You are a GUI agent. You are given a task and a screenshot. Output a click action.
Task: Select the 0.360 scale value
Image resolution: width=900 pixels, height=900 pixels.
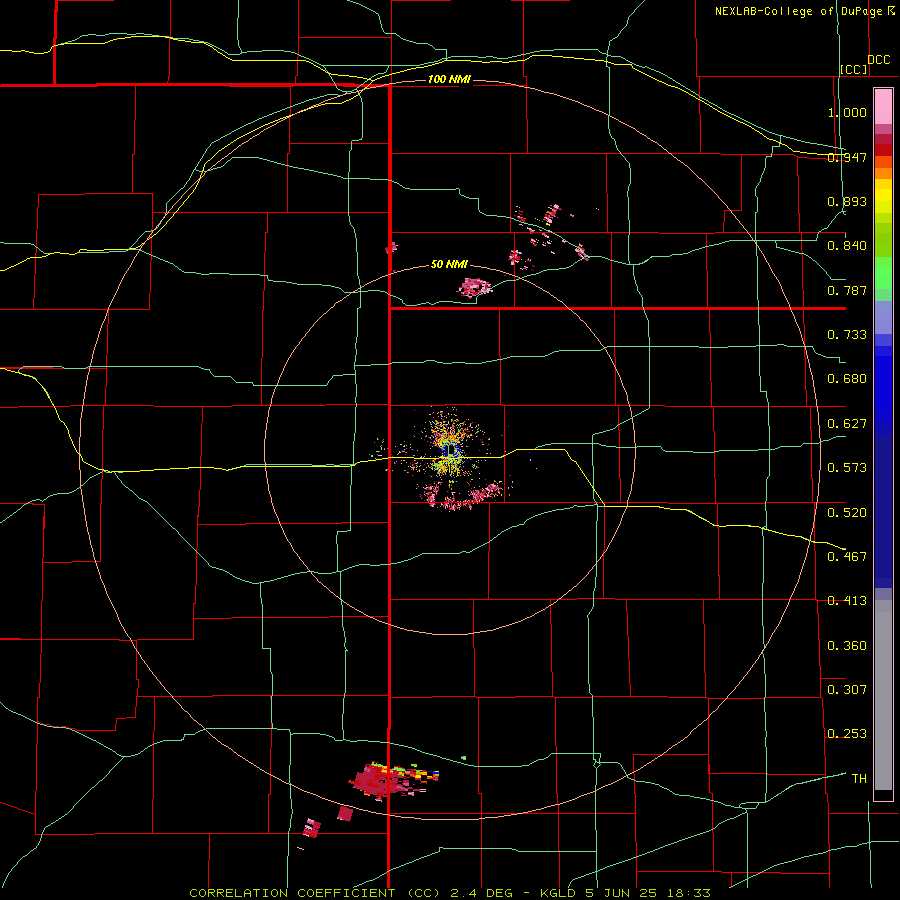pos(847,646)
